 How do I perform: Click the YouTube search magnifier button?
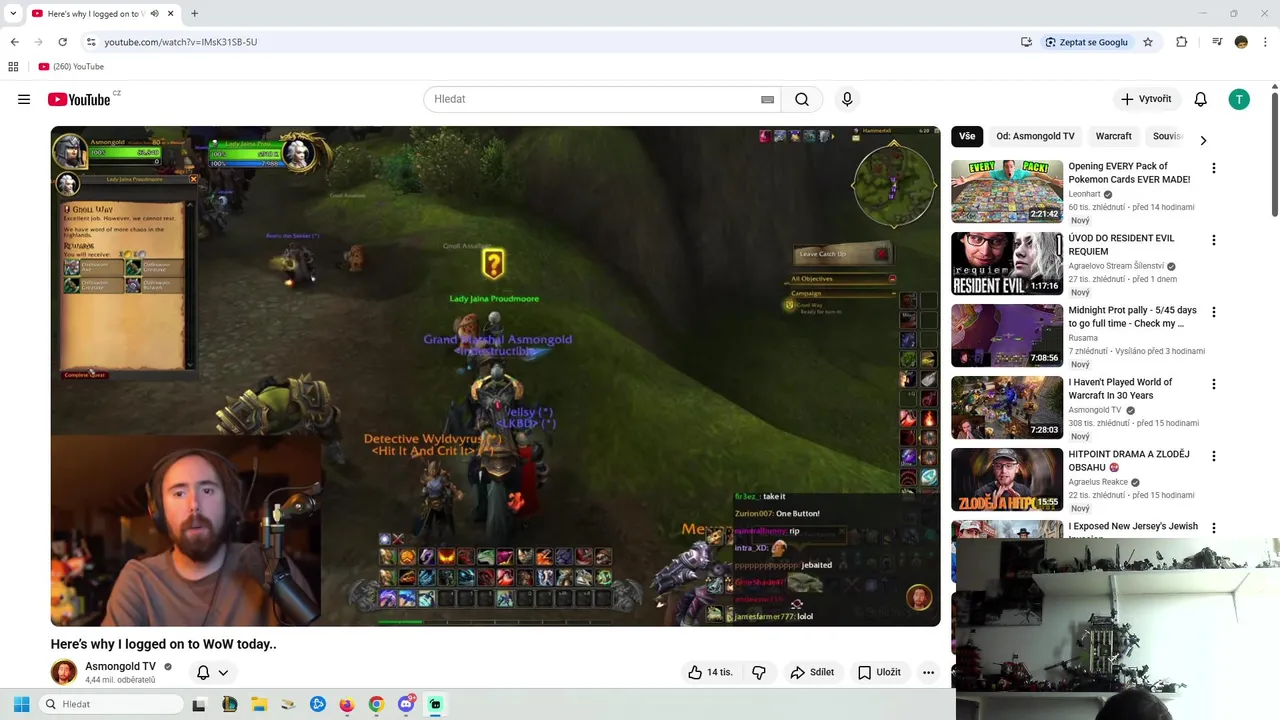[x=802, y=99]
